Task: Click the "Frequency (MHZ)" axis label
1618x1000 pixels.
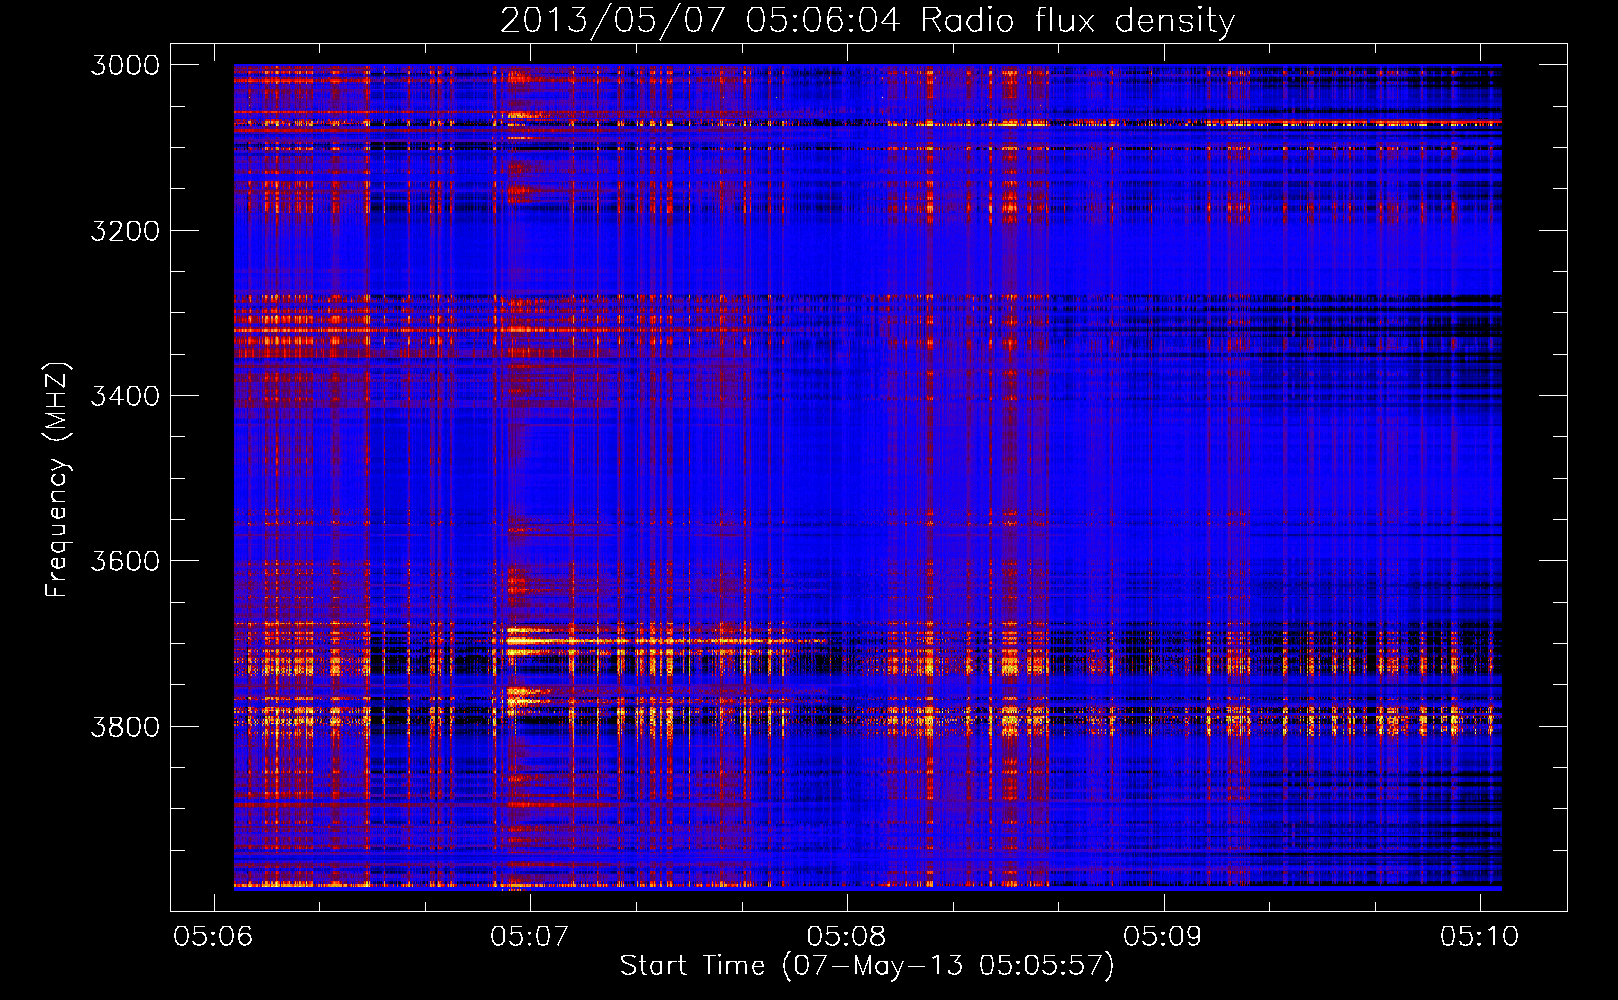Action: point(57,480)
